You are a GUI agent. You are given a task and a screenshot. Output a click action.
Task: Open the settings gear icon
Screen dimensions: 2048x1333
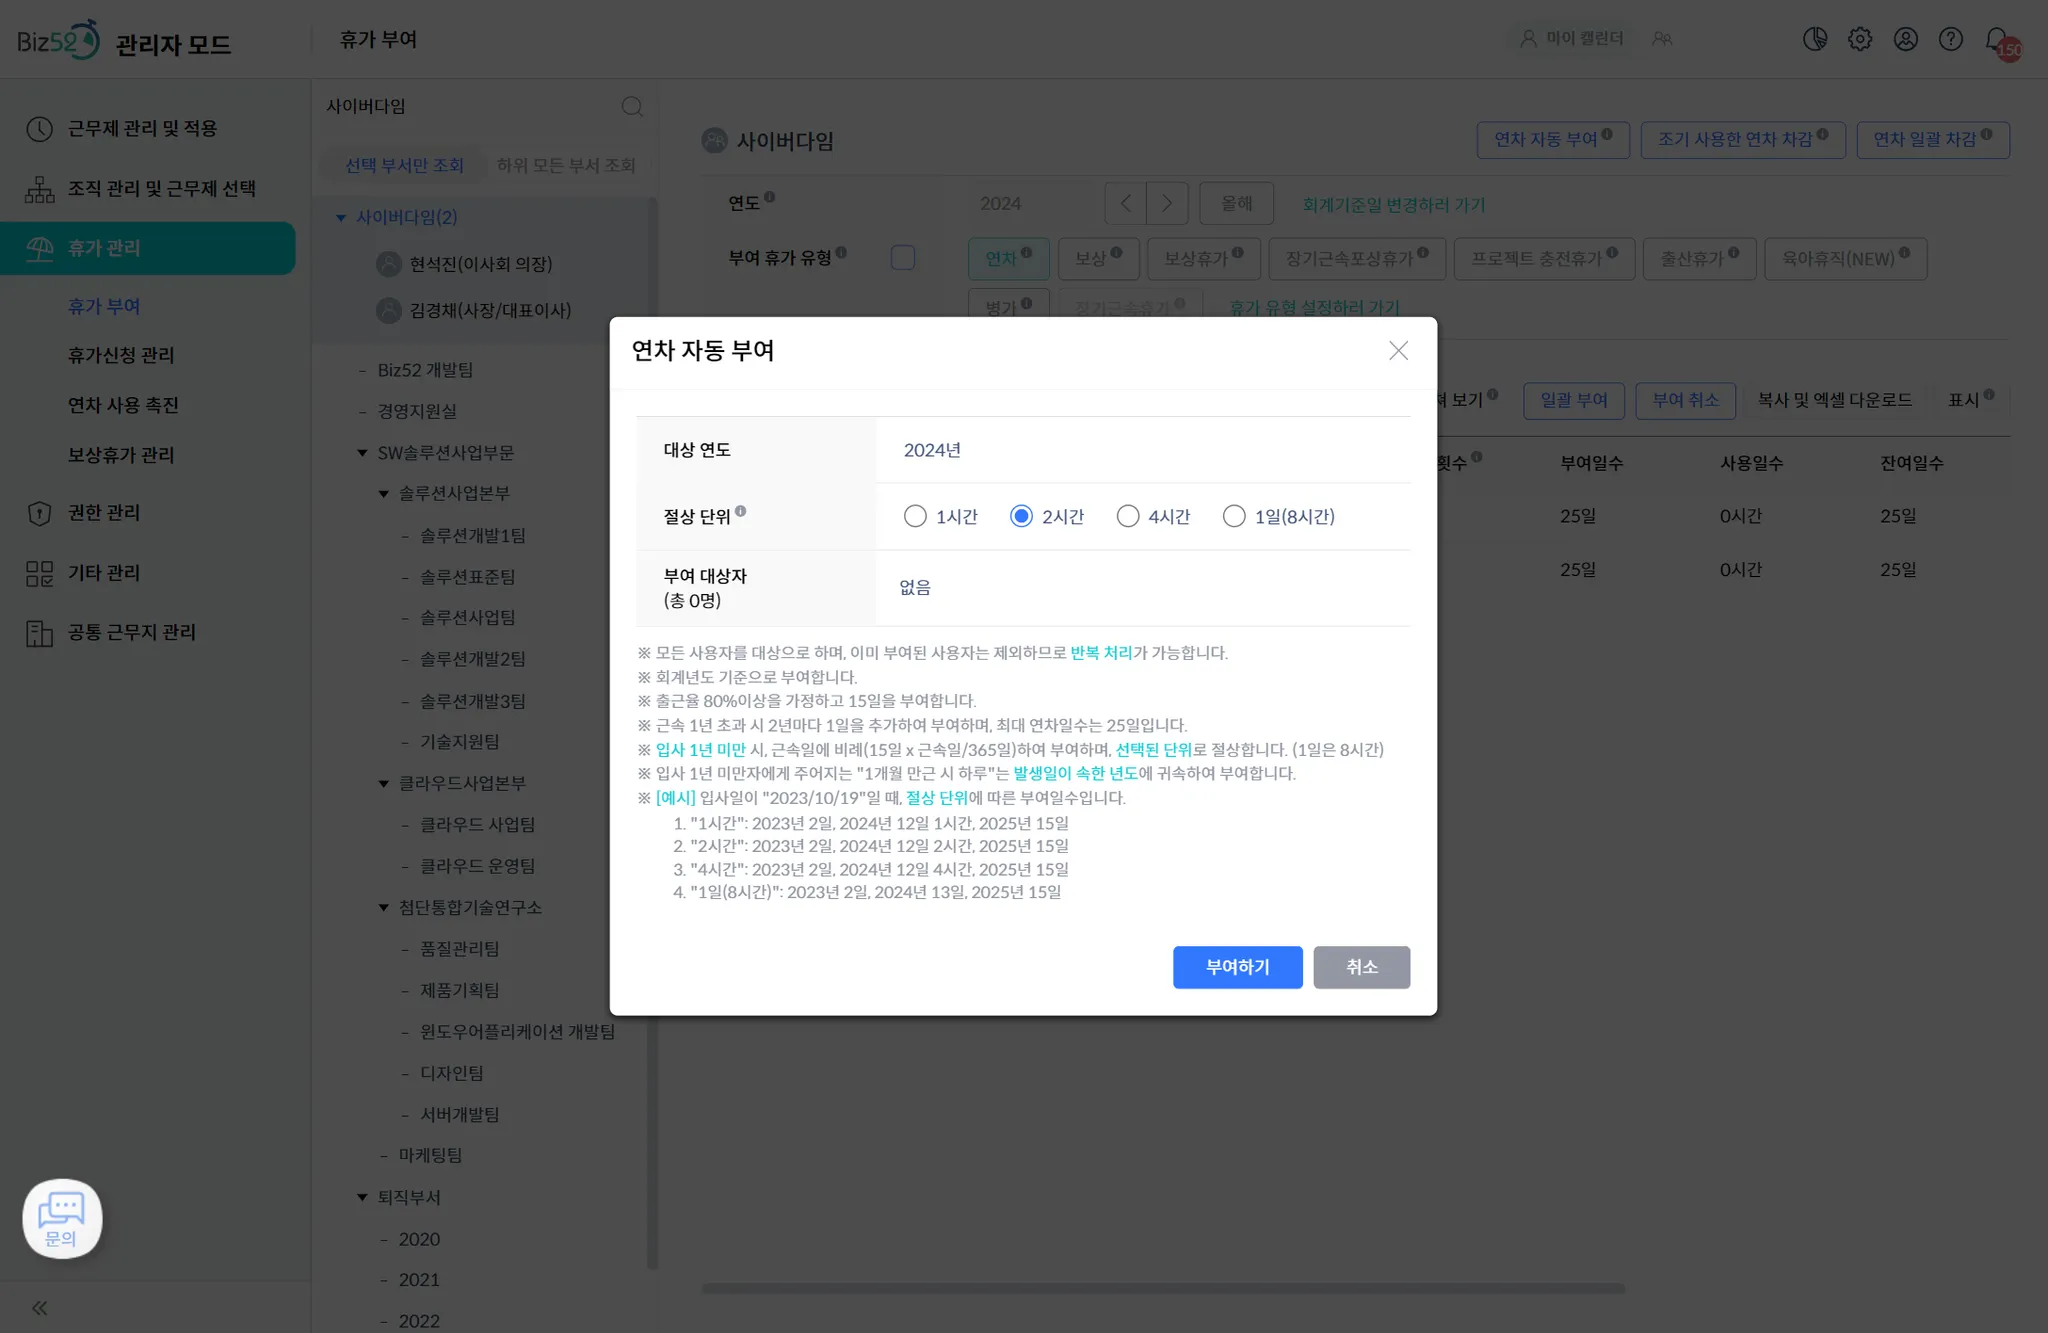[x=1860, y=39]
